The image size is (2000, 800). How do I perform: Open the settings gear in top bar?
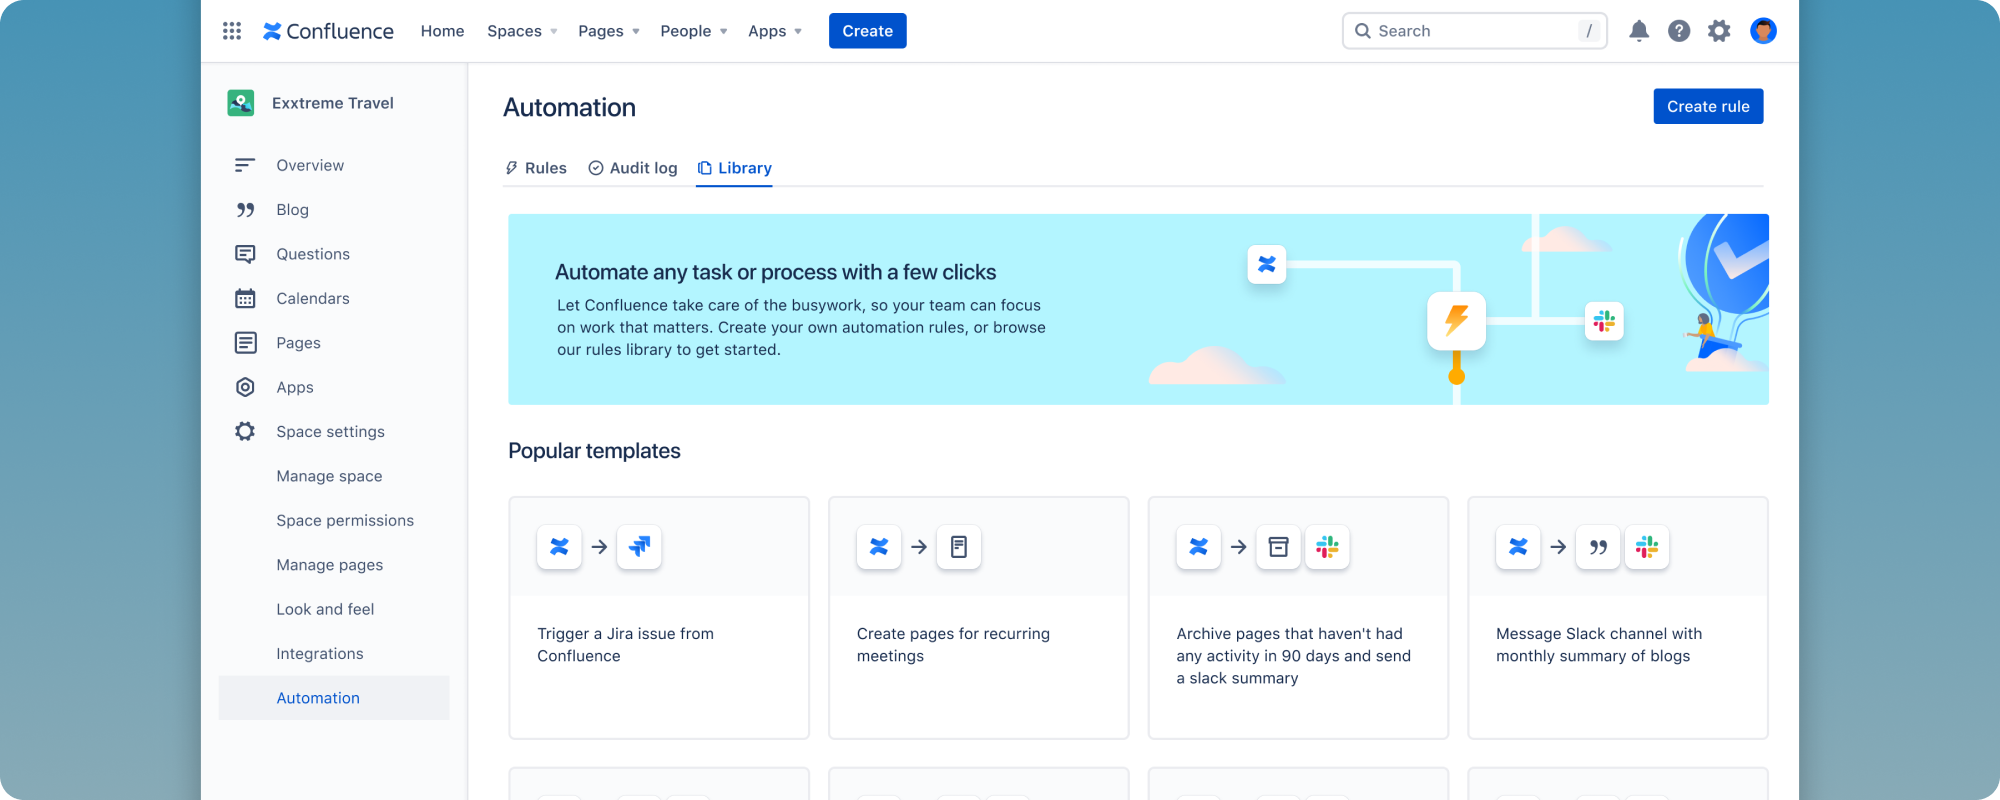[1719, 31]
